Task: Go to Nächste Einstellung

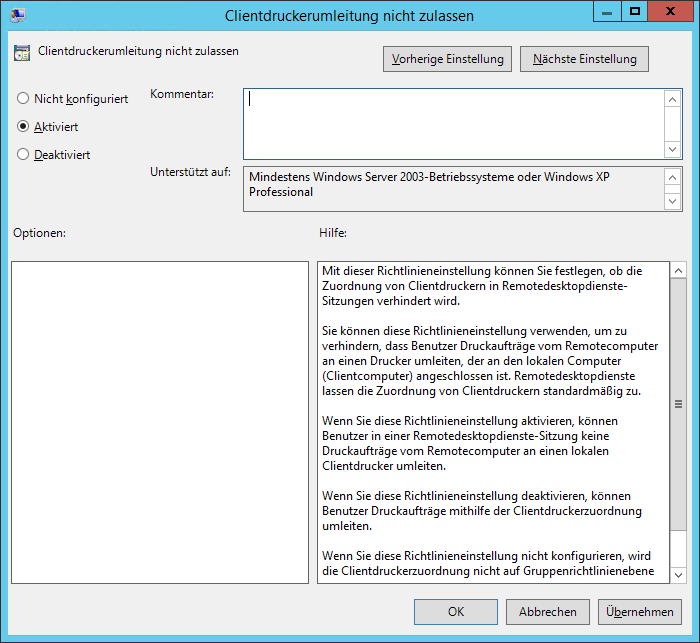Action: coord(585,59)
